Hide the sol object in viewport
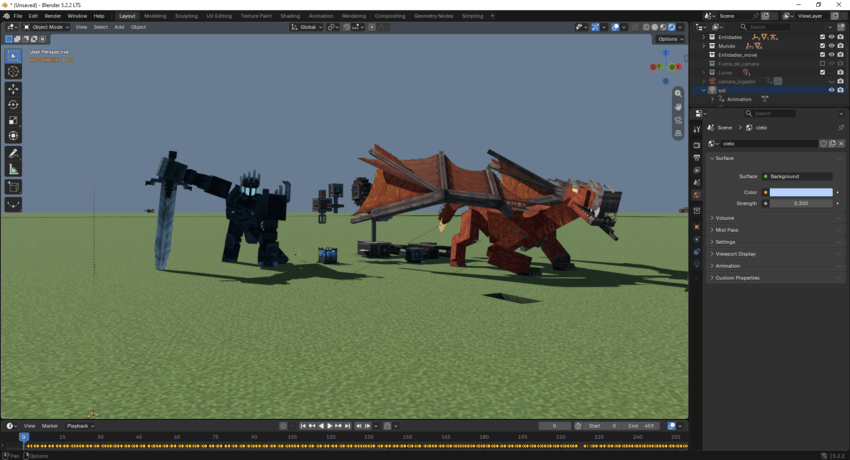Viewport: 850px width, 460px height. point(832,90)
